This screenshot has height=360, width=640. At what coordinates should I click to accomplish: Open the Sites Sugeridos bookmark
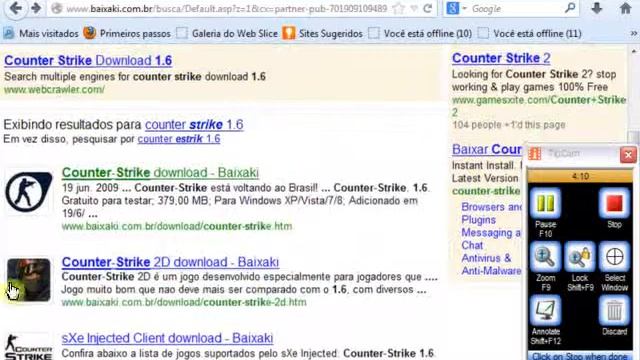tap(322, 33)
